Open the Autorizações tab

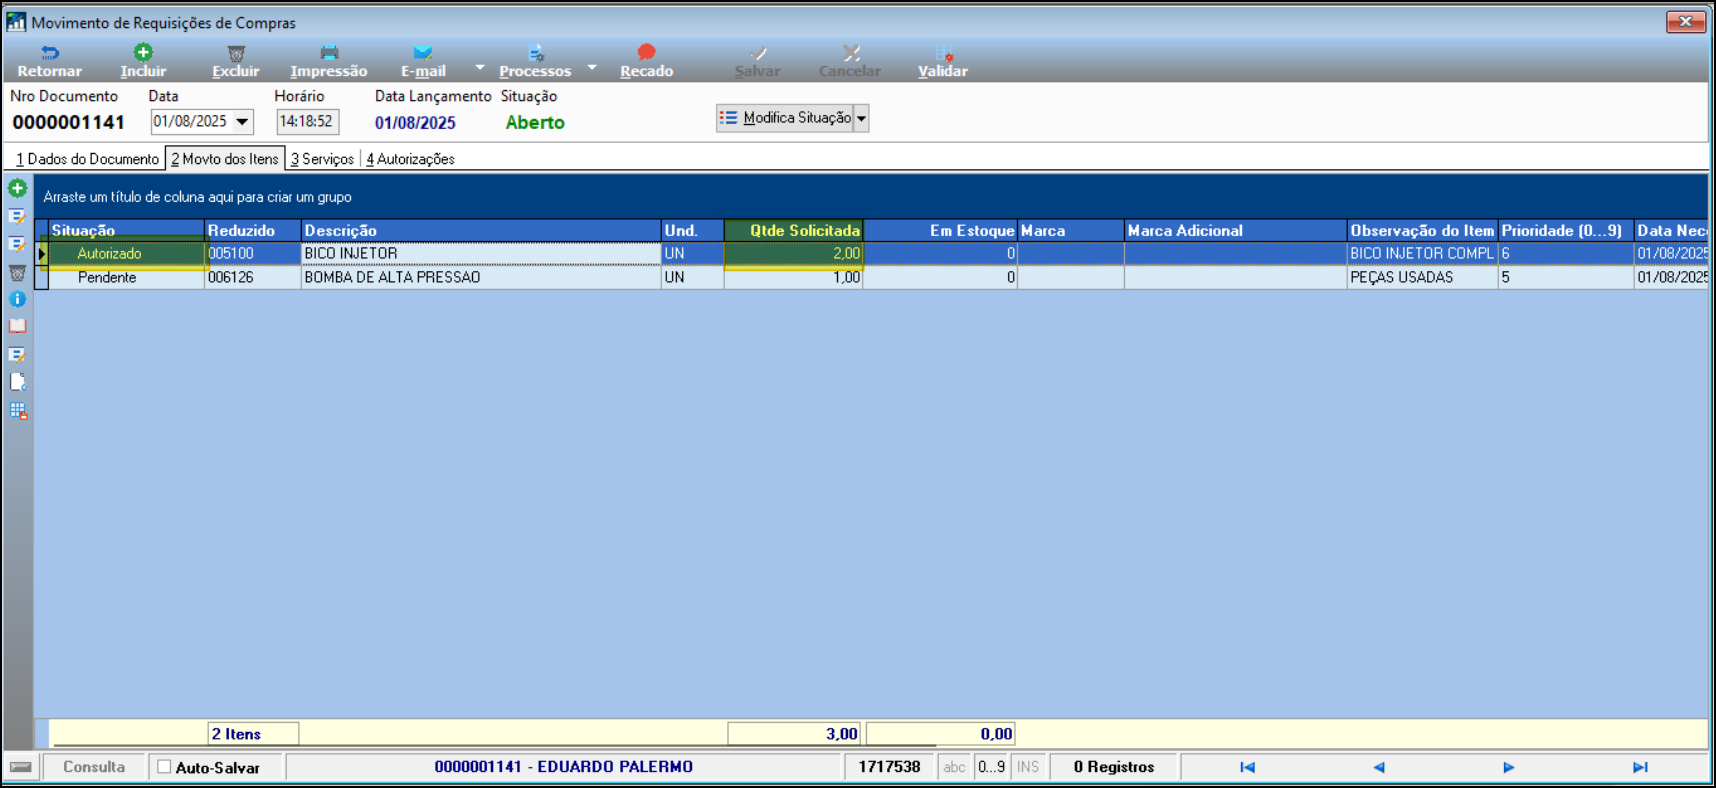(410, 159)
